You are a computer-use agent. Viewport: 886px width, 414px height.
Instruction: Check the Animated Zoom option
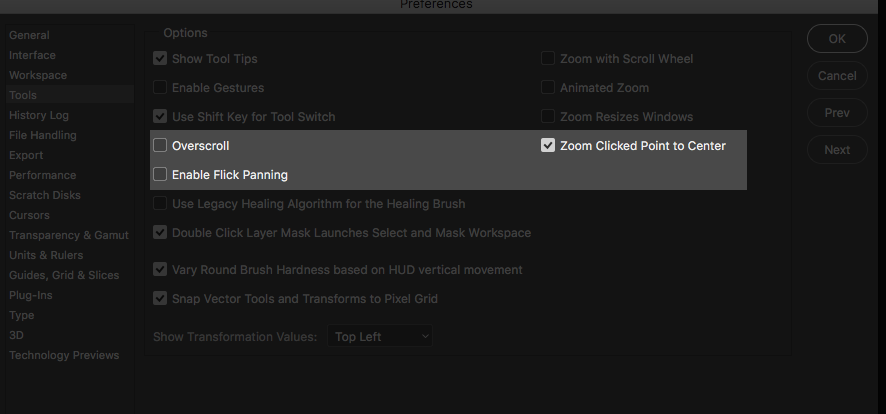coord(548,88)
